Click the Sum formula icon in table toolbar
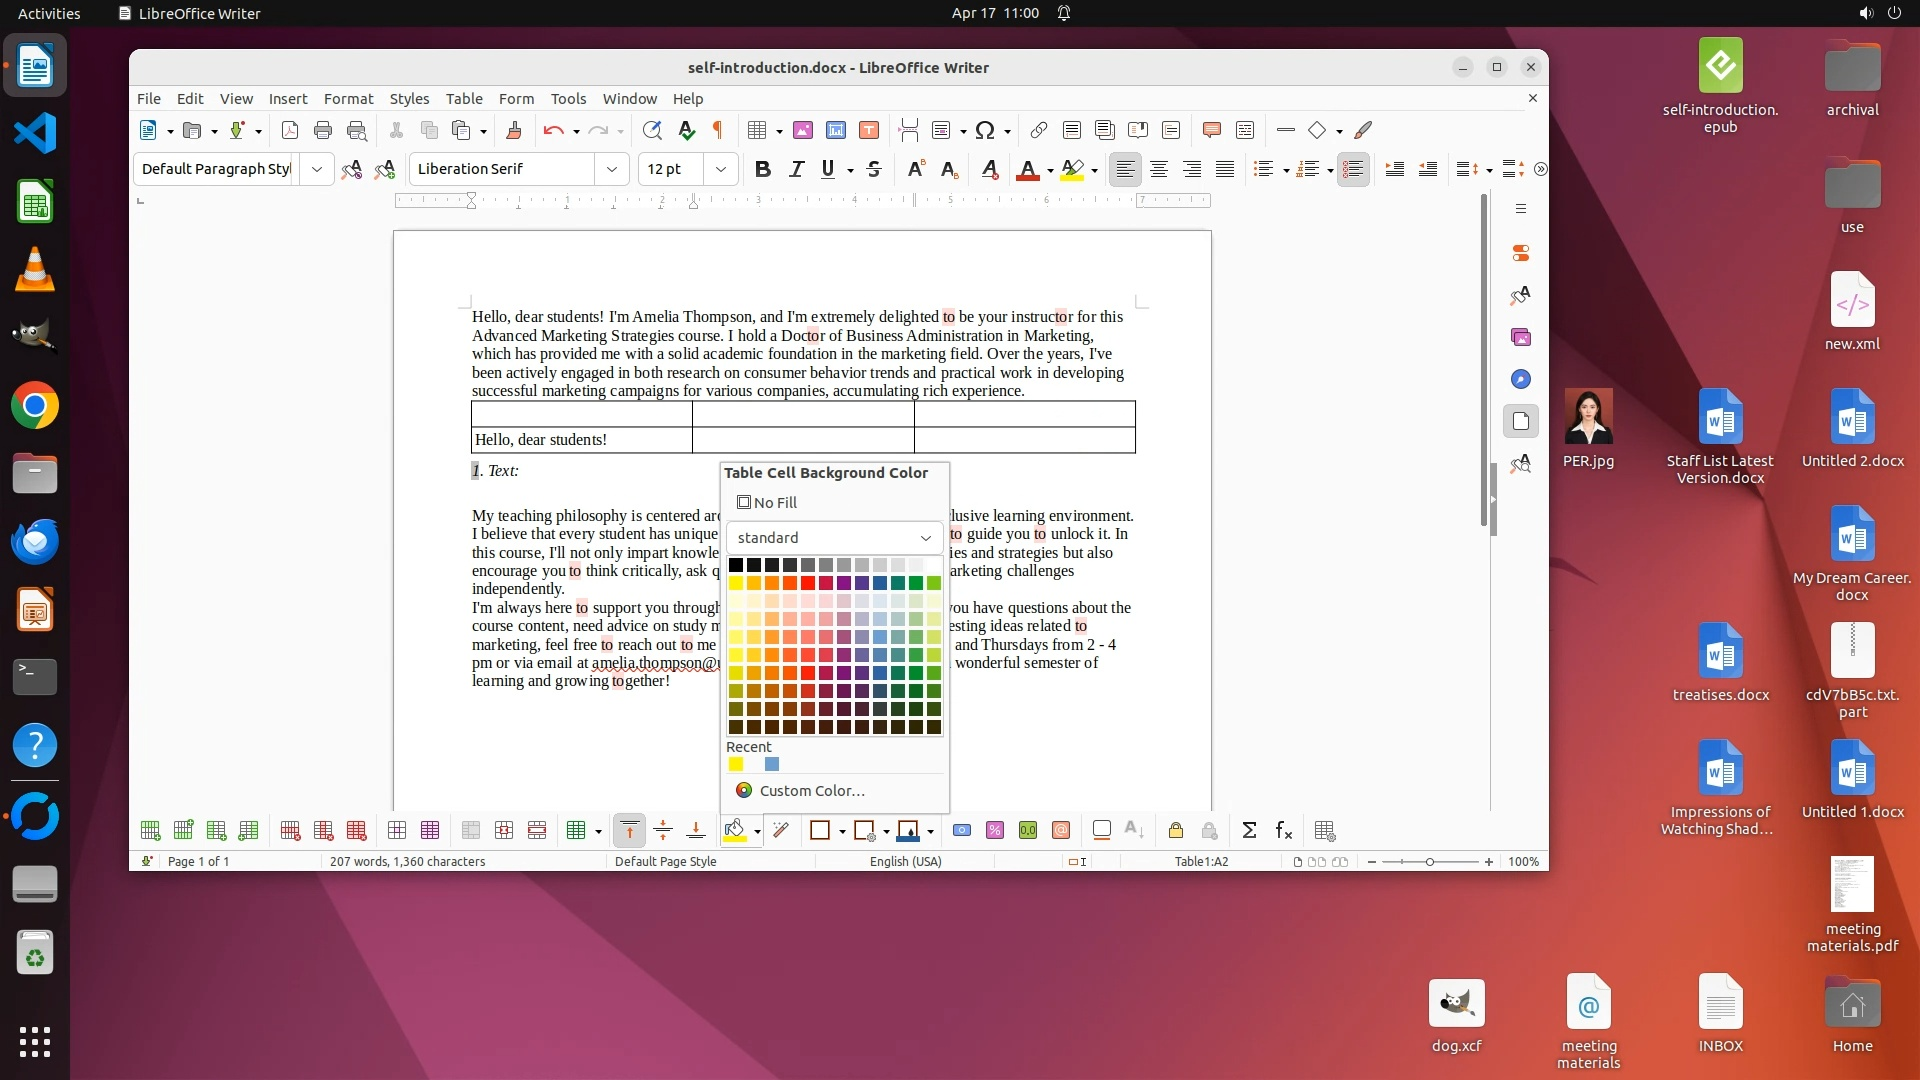Screen dimensions: 1920x1080 pos(1249,830)
